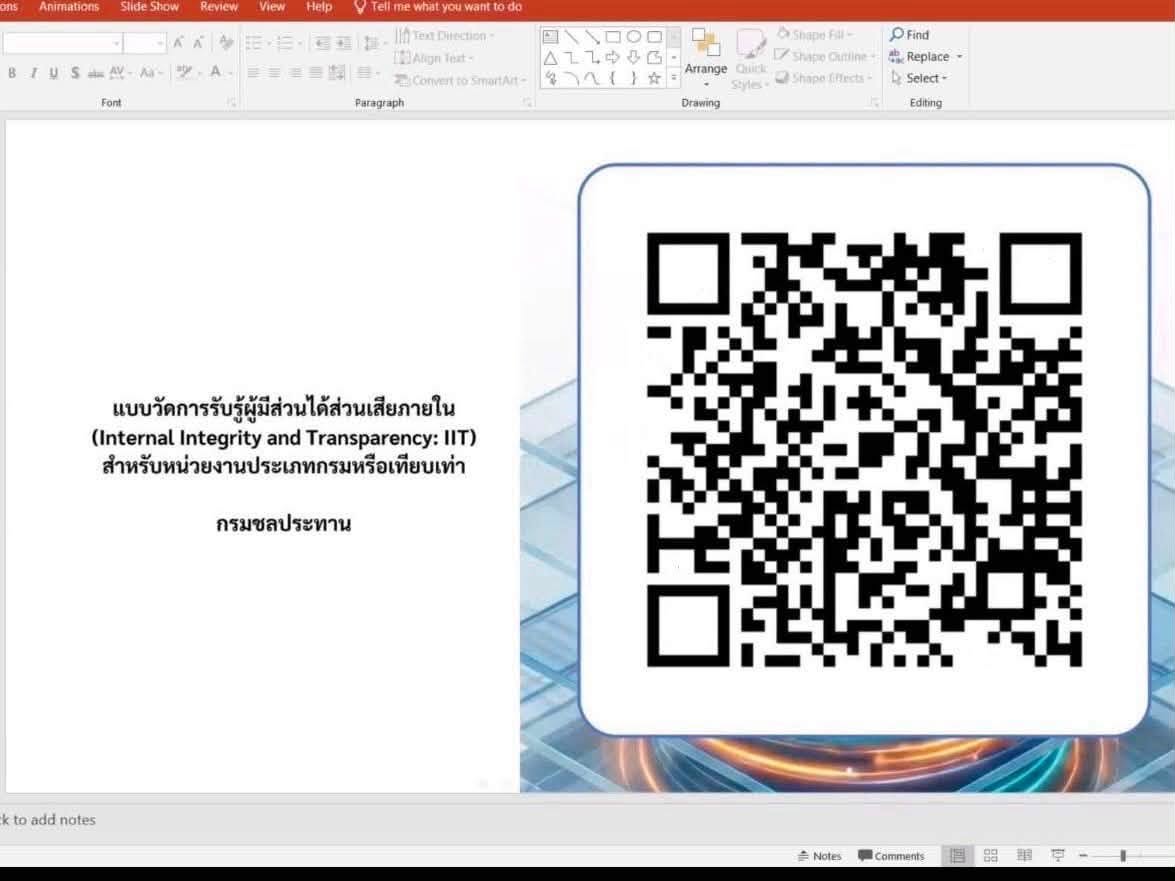Toggle text Shadow effect
Image resolution: width=1175 pixels, height=881 pixels.
point(75,73)
